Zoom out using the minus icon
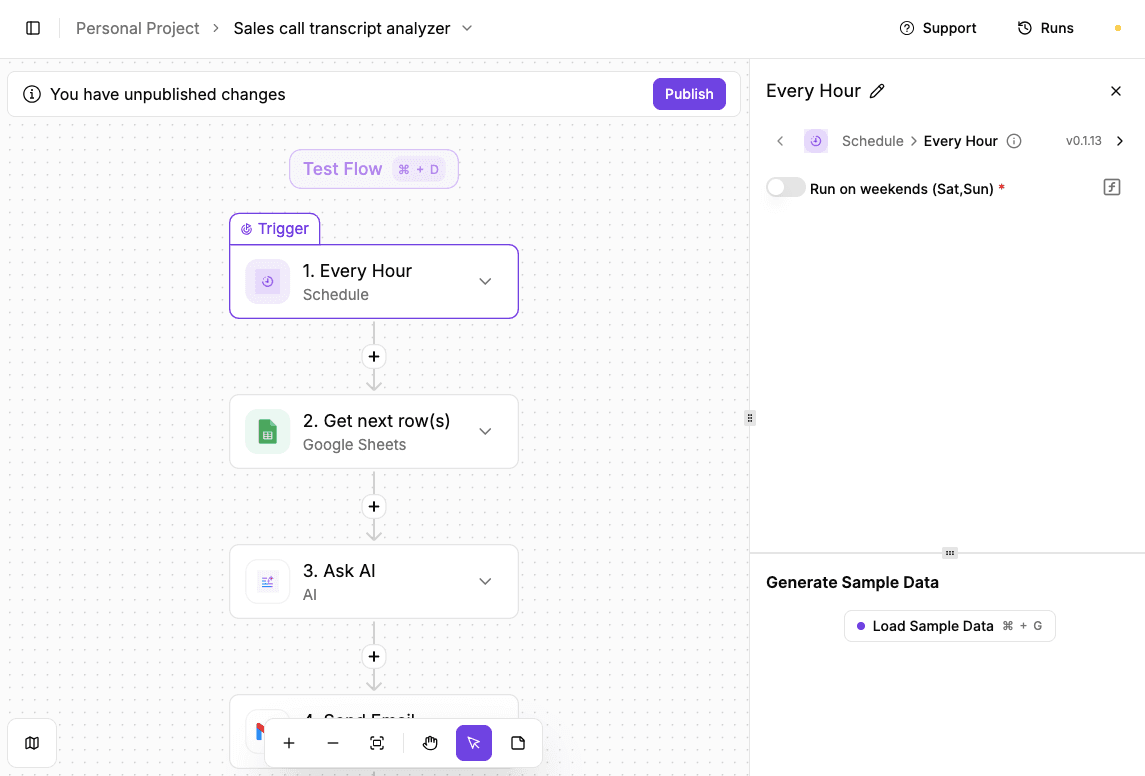This screenshot has height=776, width=1145. click(x=333, y=743)
